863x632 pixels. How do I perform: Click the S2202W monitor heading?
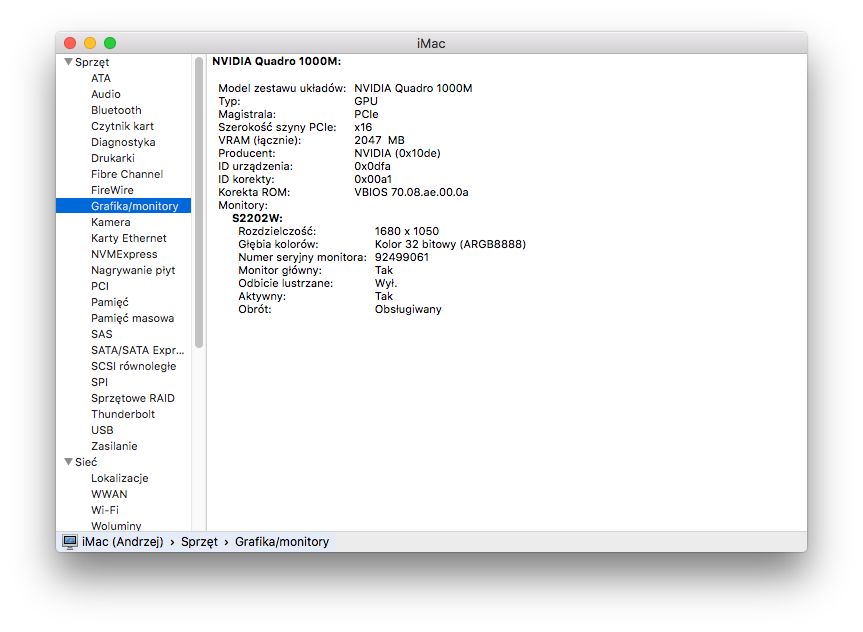[x=257, y=218]
